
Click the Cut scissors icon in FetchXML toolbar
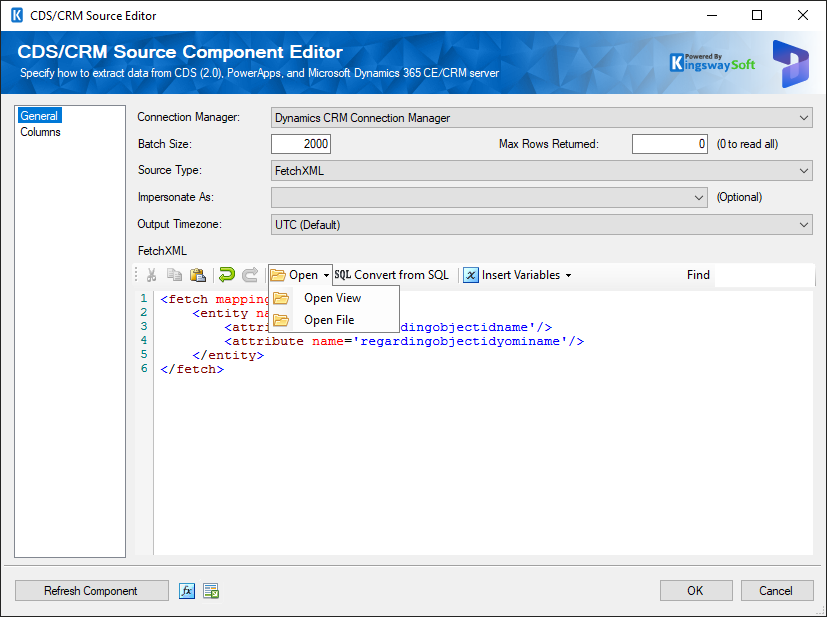point(151,275)
